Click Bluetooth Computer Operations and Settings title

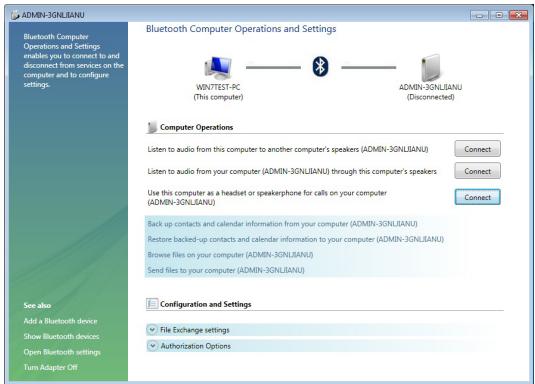(241, 29)
